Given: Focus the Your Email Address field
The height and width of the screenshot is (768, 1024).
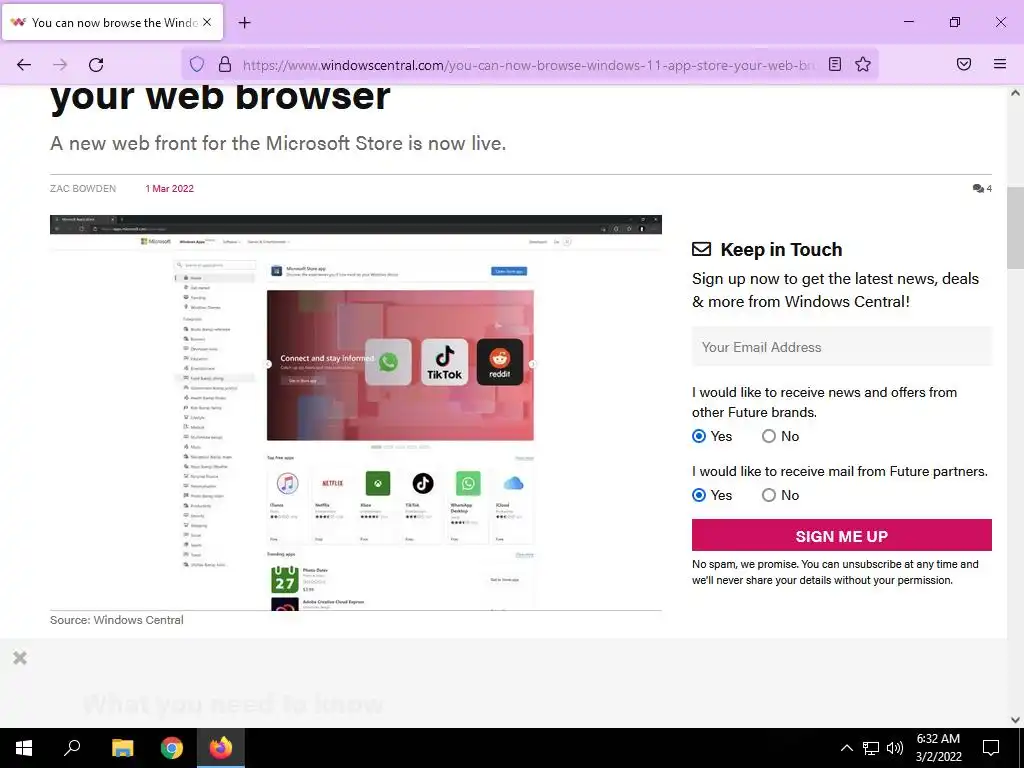Looking at the screenshot, I should point(842,347).
